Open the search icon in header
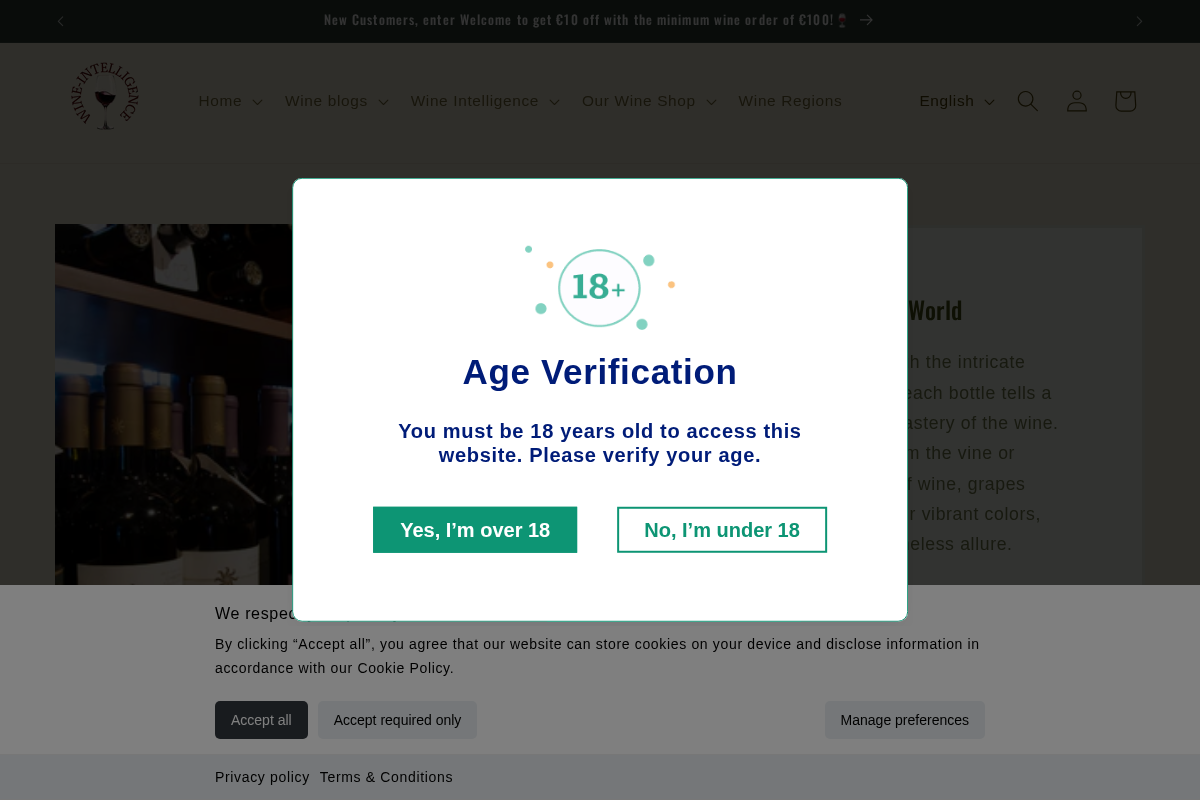The height and width of the screenshot is (800, 1200). click(x=1027, y=101)
